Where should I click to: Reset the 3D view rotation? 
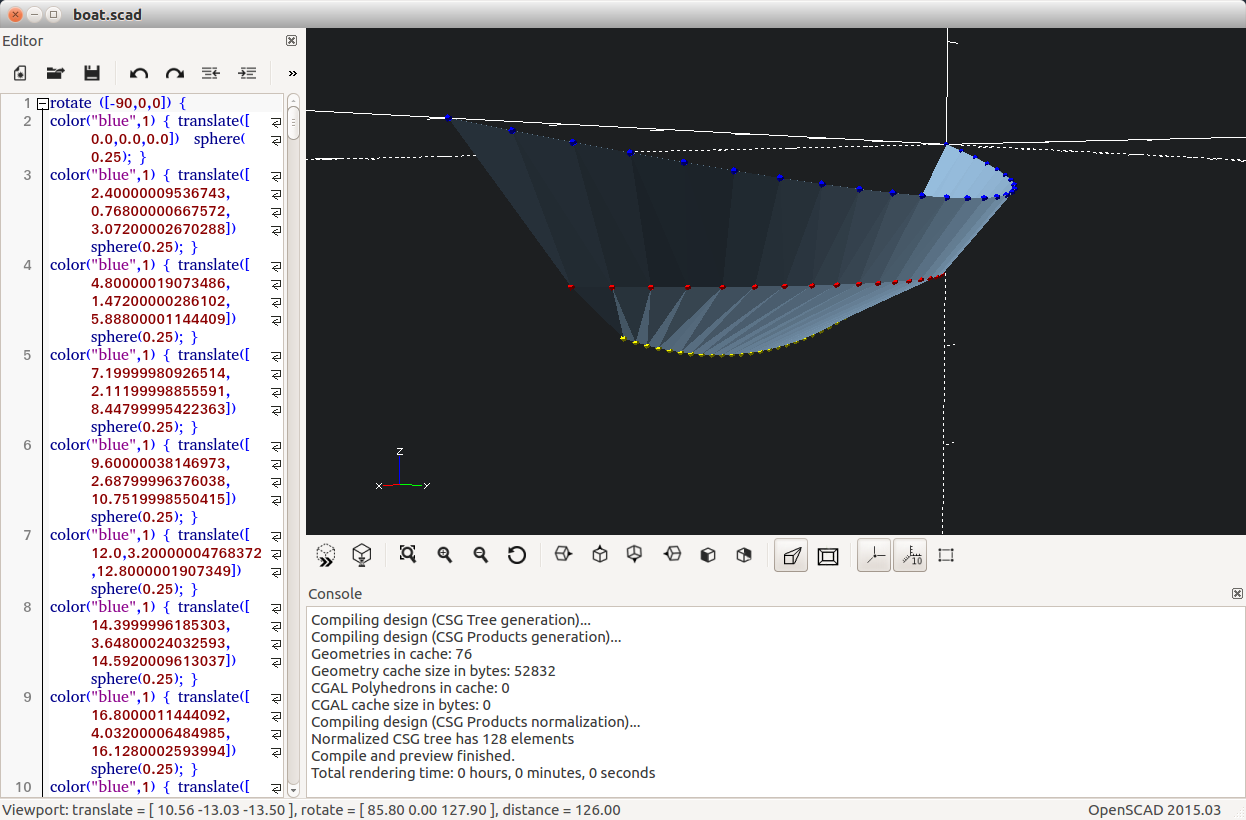(517, 555)
